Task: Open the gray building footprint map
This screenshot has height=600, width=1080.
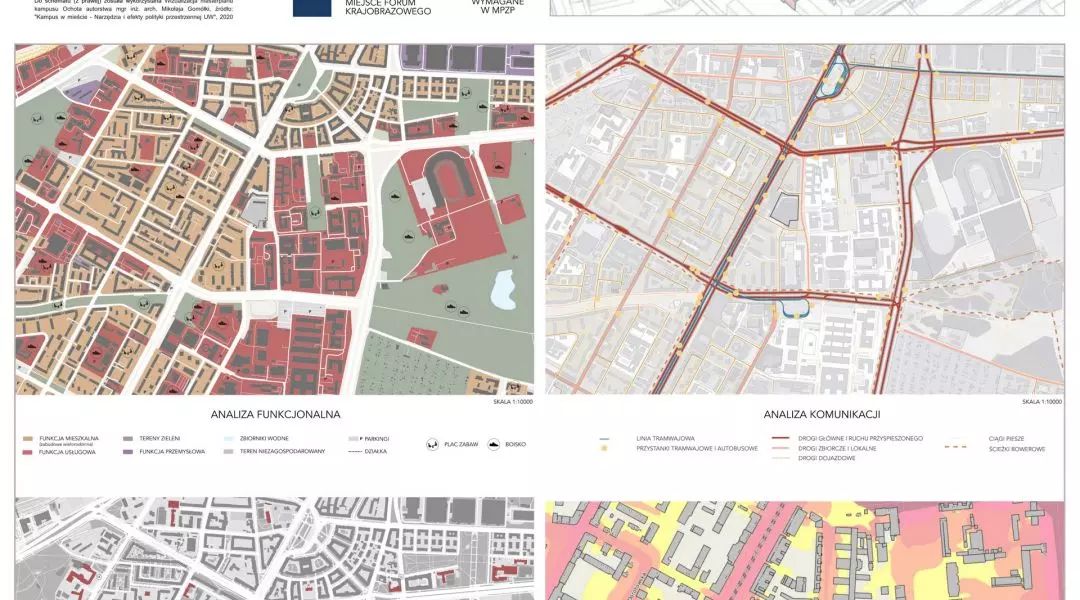Action: tap(275, 549)
